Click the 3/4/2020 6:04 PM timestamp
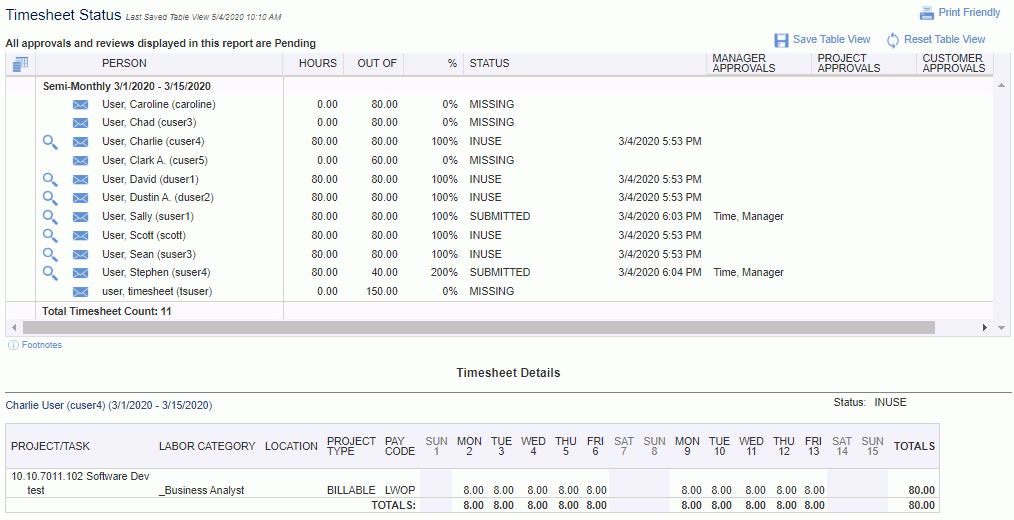1014x520 pixels. pyautogui.click(x=660, y=273)
